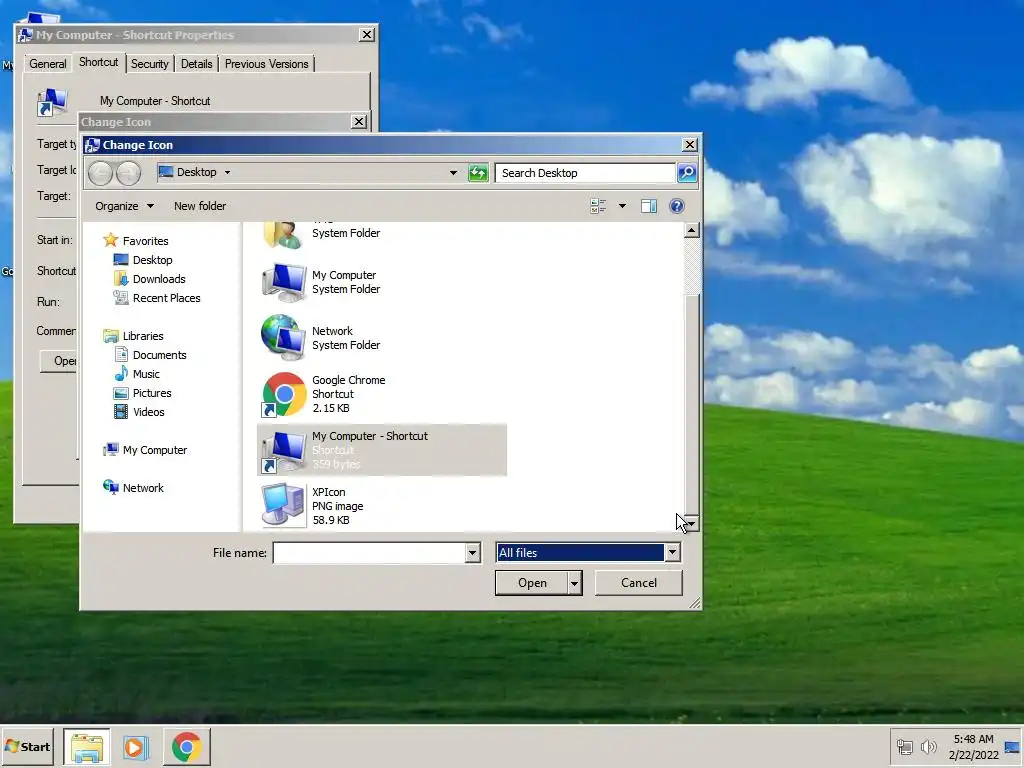The height and width of the screenshot is (768, 1024).
Task: Click the scrollbar up arrow in file list
Action: pos(692,230)
